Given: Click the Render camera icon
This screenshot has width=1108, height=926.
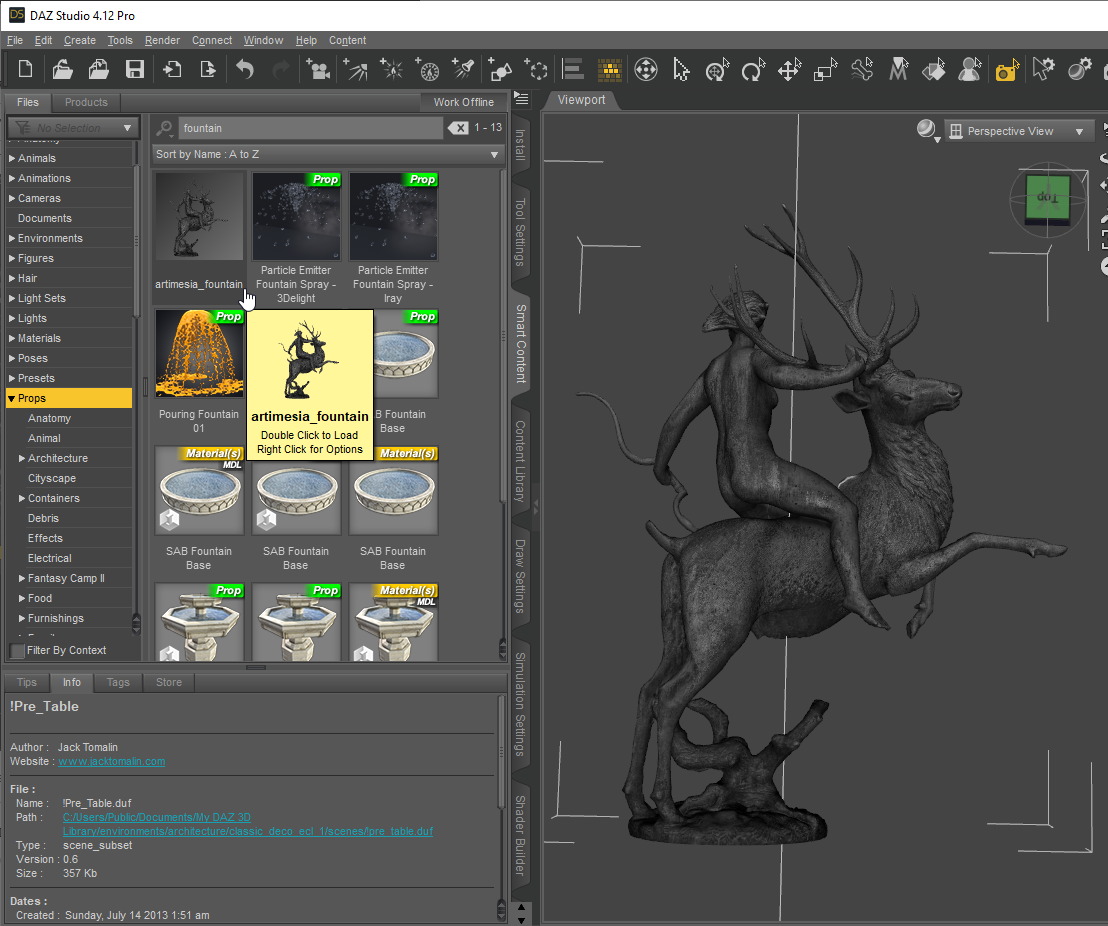Looking at the screenshot, I should tap(1006, 70).
